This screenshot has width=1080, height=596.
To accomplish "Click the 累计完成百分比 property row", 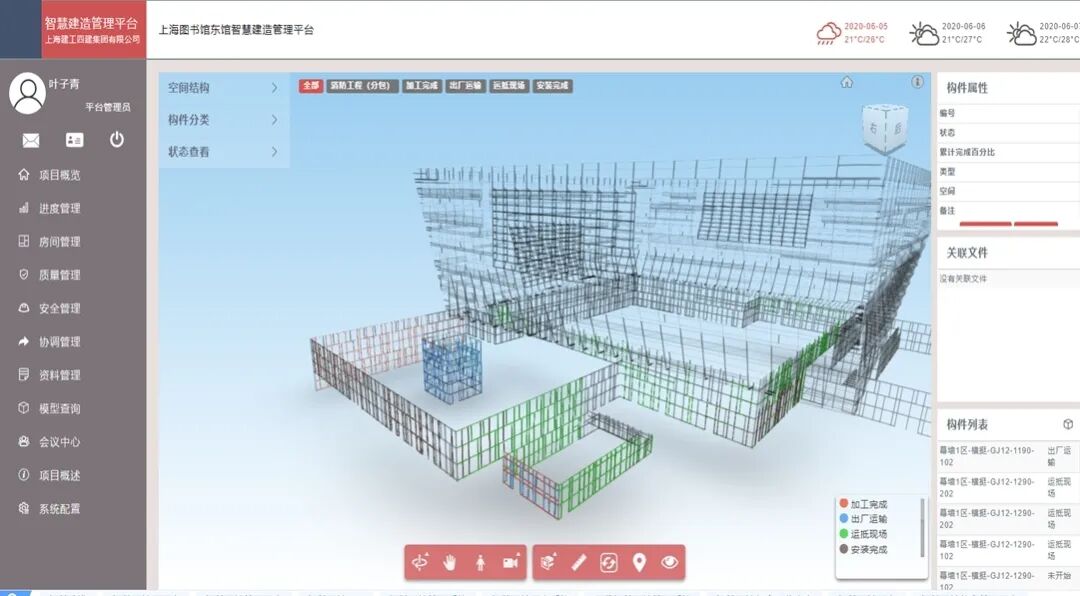I will tap(1008, 152).
